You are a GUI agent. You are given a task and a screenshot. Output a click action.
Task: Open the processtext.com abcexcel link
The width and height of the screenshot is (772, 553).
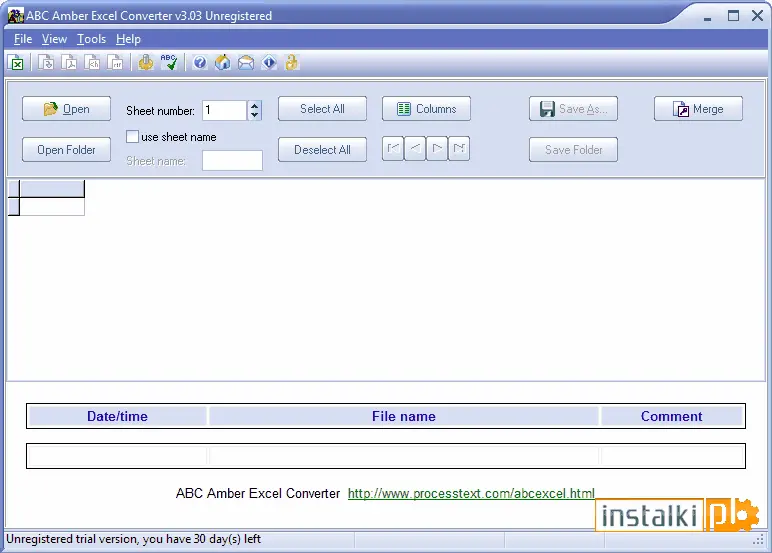471,493
